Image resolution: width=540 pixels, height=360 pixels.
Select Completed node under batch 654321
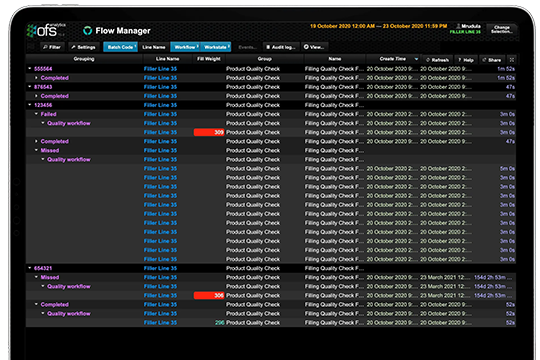coord(54,304)
